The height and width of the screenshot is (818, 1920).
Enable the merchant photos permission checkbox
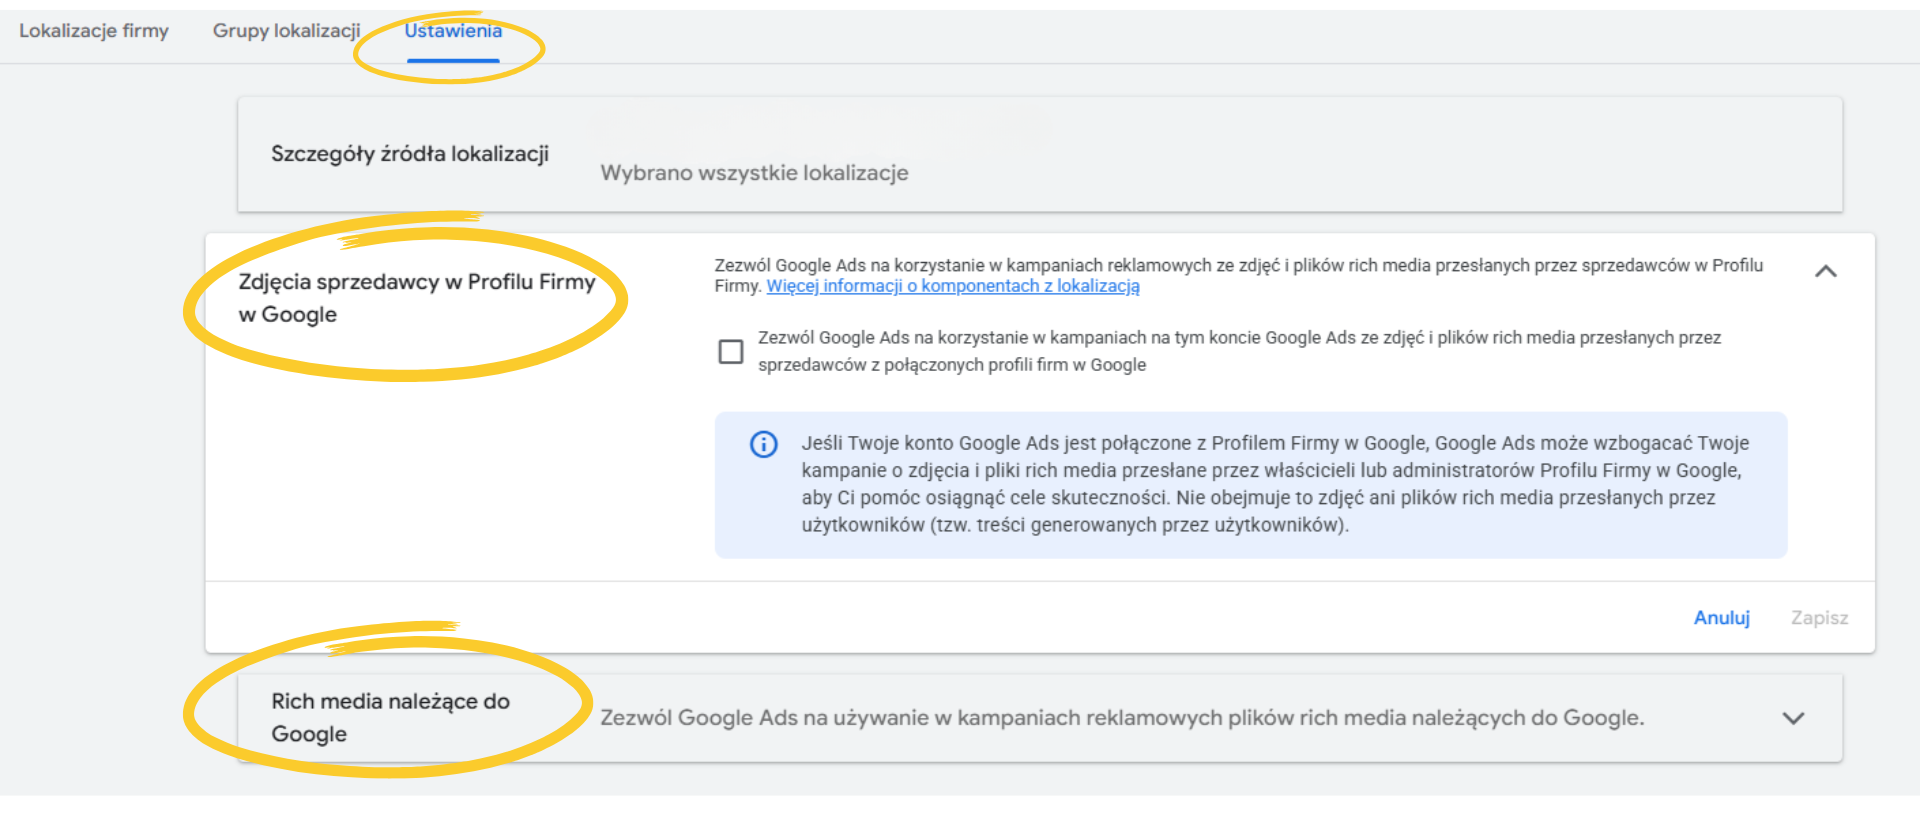click(731, 352)
